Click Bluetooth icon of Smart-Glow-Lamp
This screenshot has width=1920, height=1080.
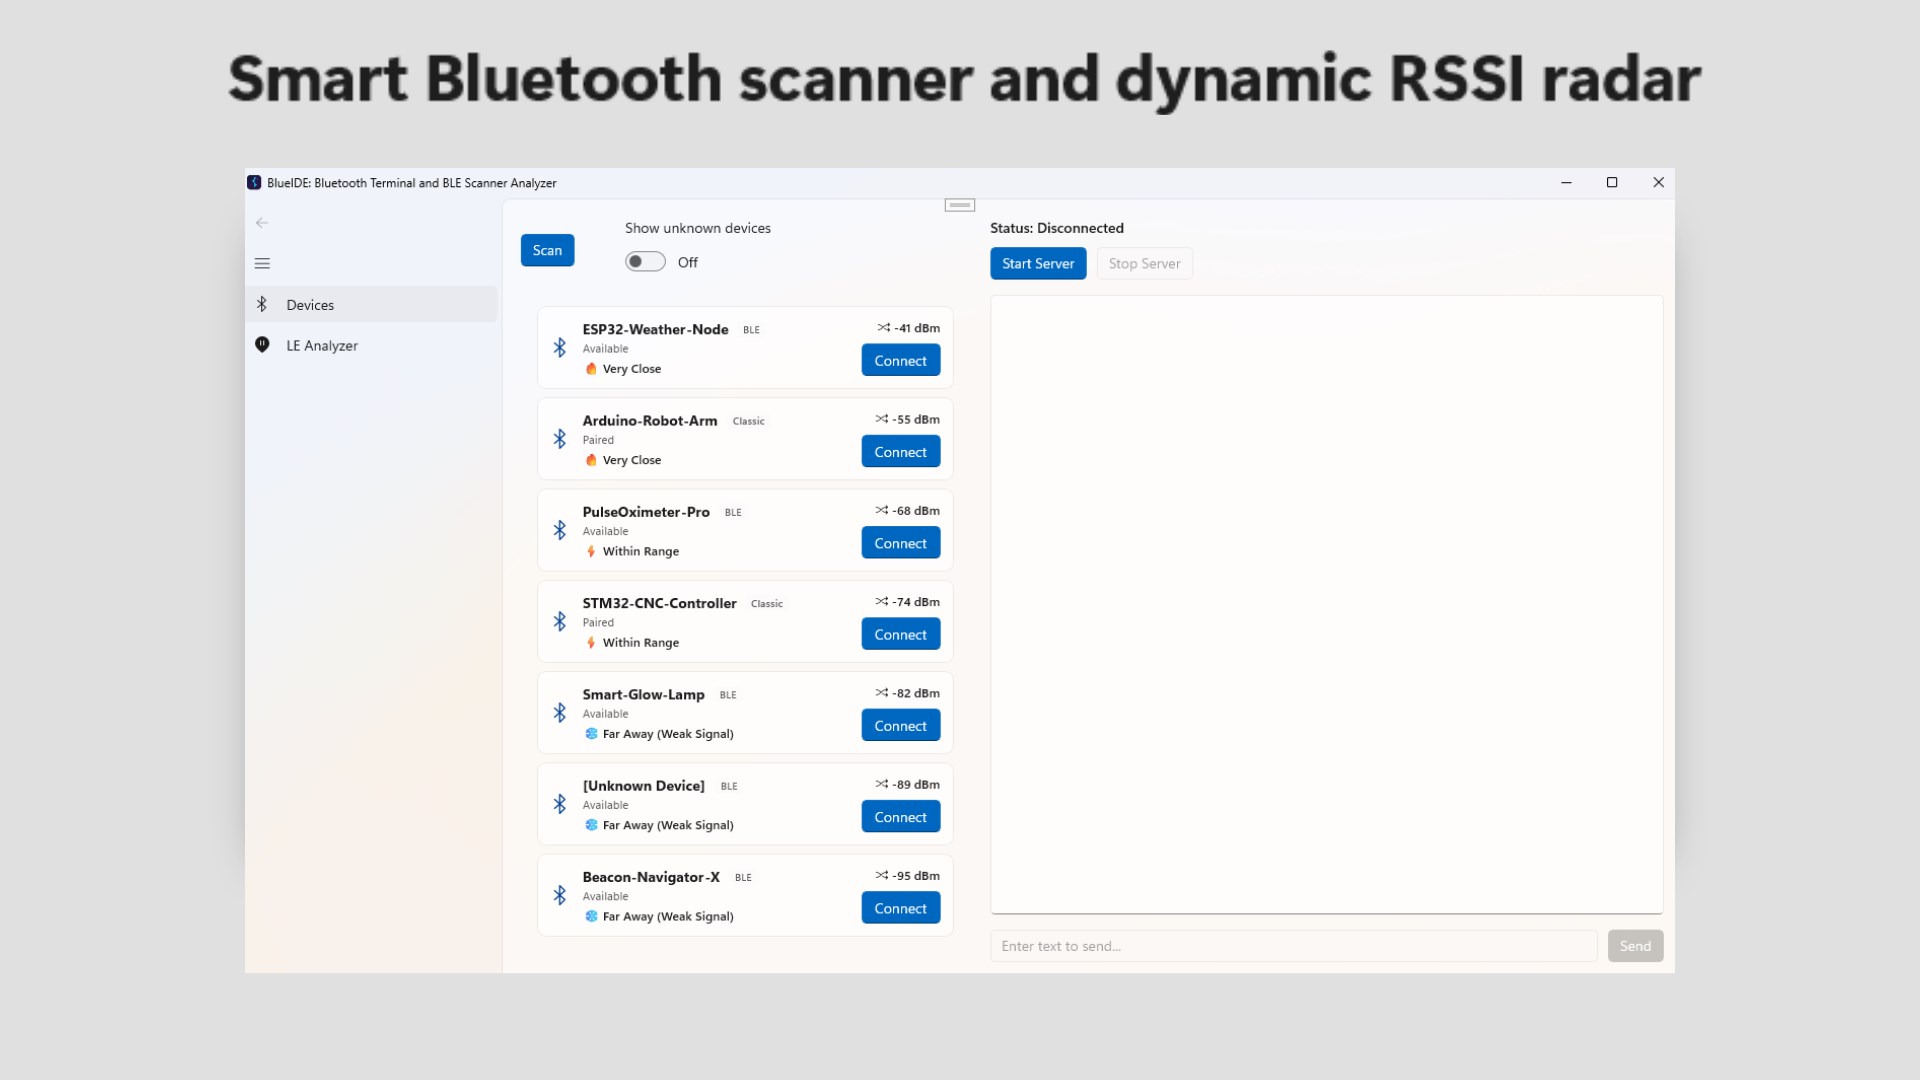[x=560, y=713]
